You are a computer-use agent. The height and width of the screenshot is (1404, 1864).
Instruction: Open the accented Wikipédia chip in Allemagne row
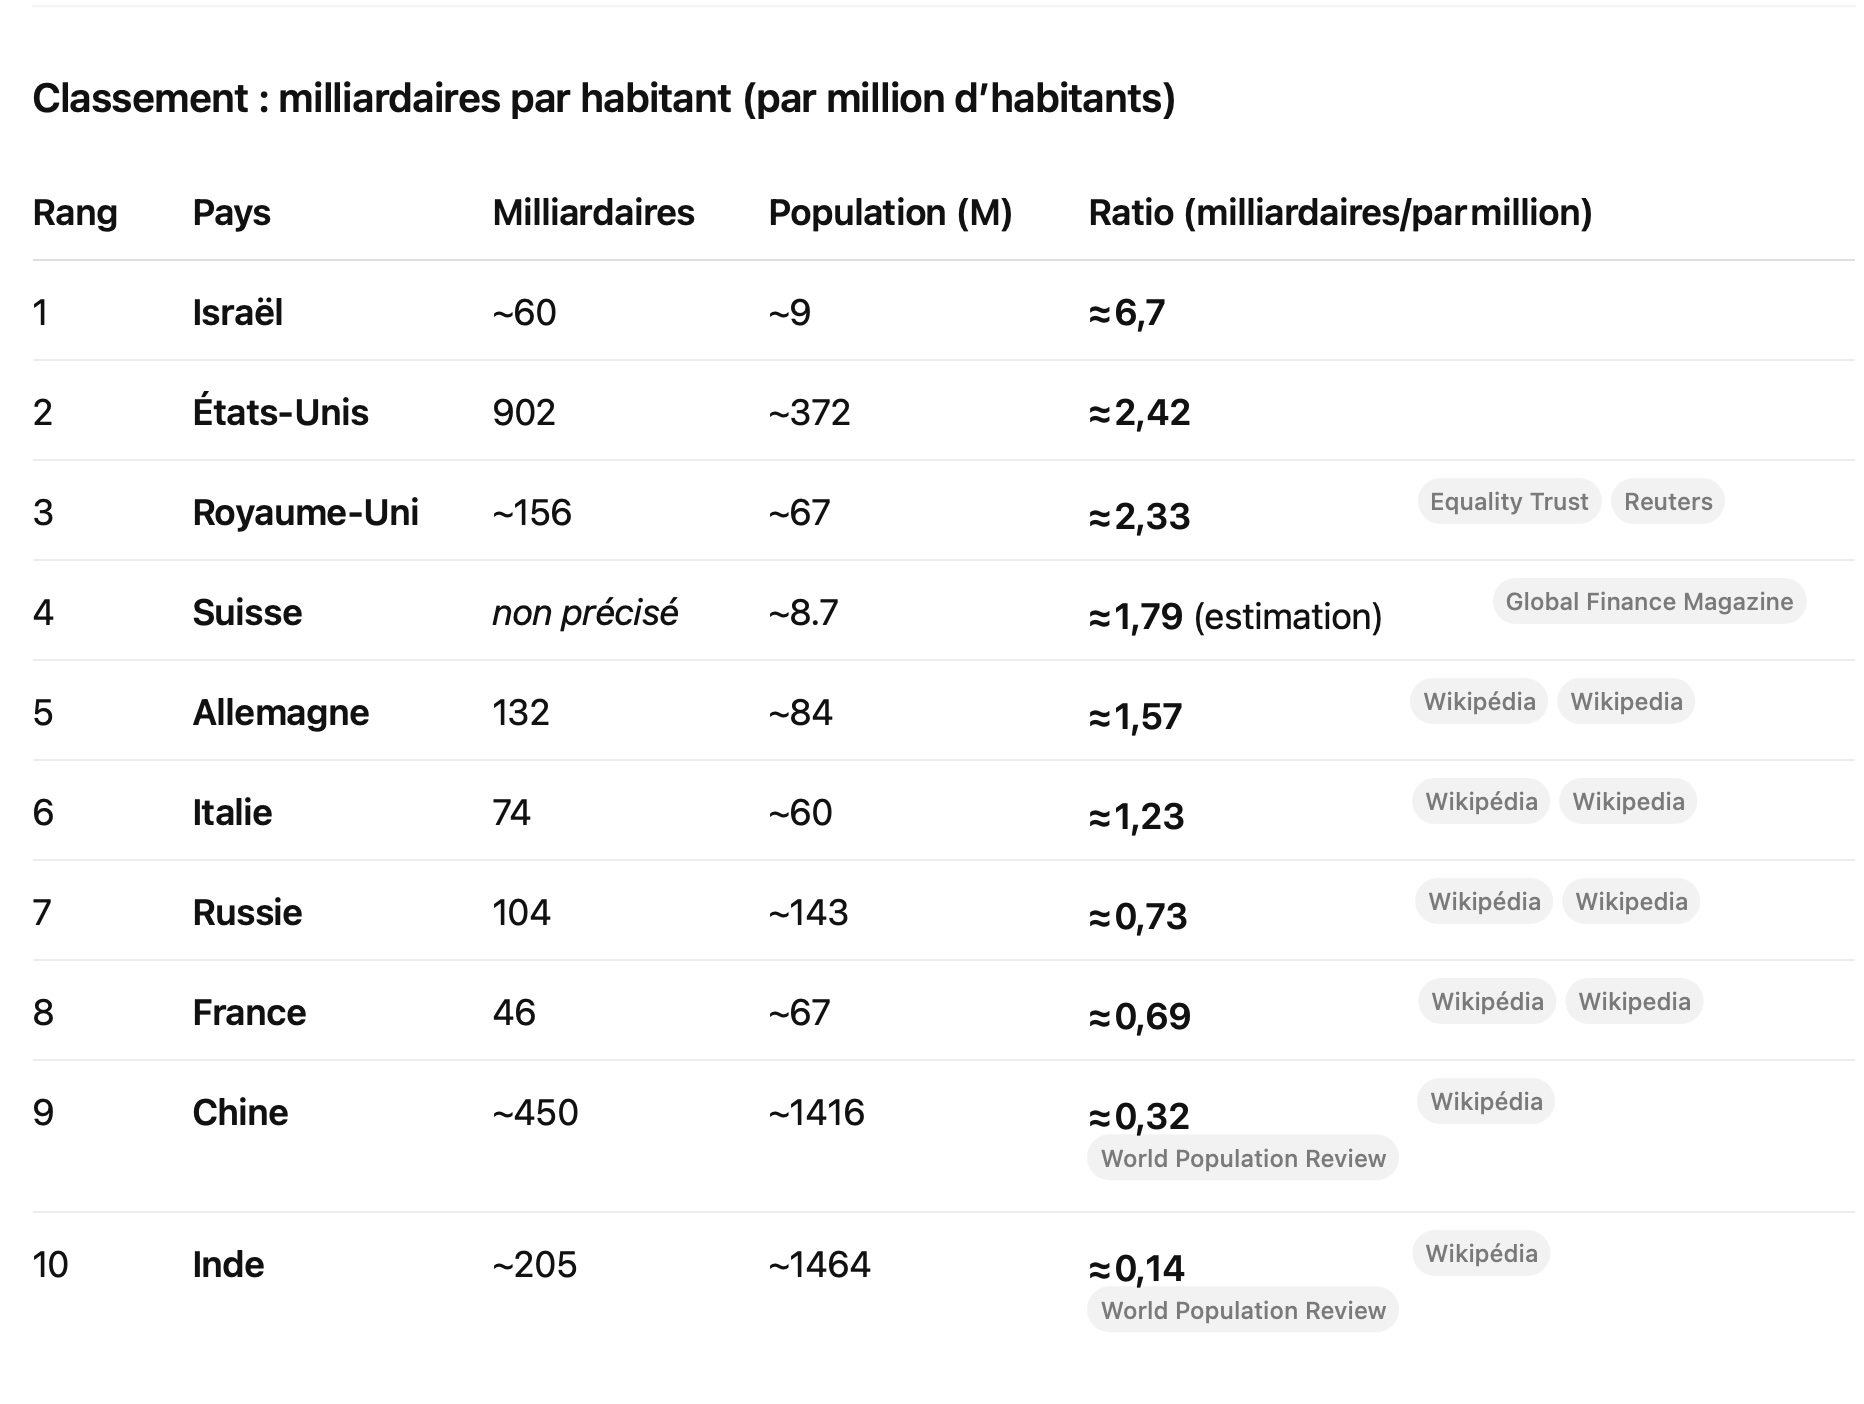1478,702
